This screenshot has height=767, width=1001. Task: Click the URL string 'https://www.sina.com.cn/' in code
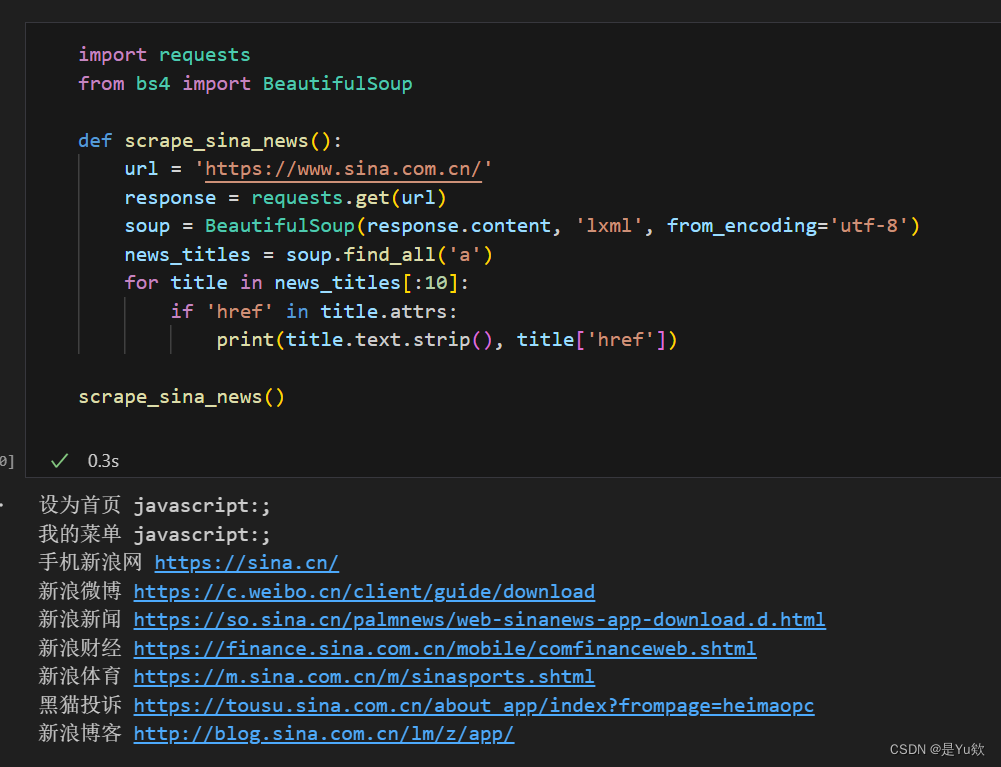(343, 169)
